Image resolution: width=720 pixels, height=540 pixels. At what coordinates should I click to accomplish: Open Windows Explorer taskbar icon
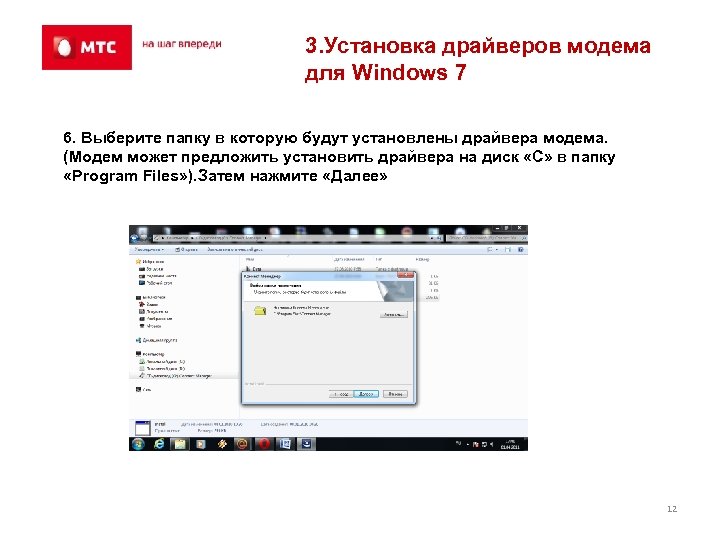point(180,444)
